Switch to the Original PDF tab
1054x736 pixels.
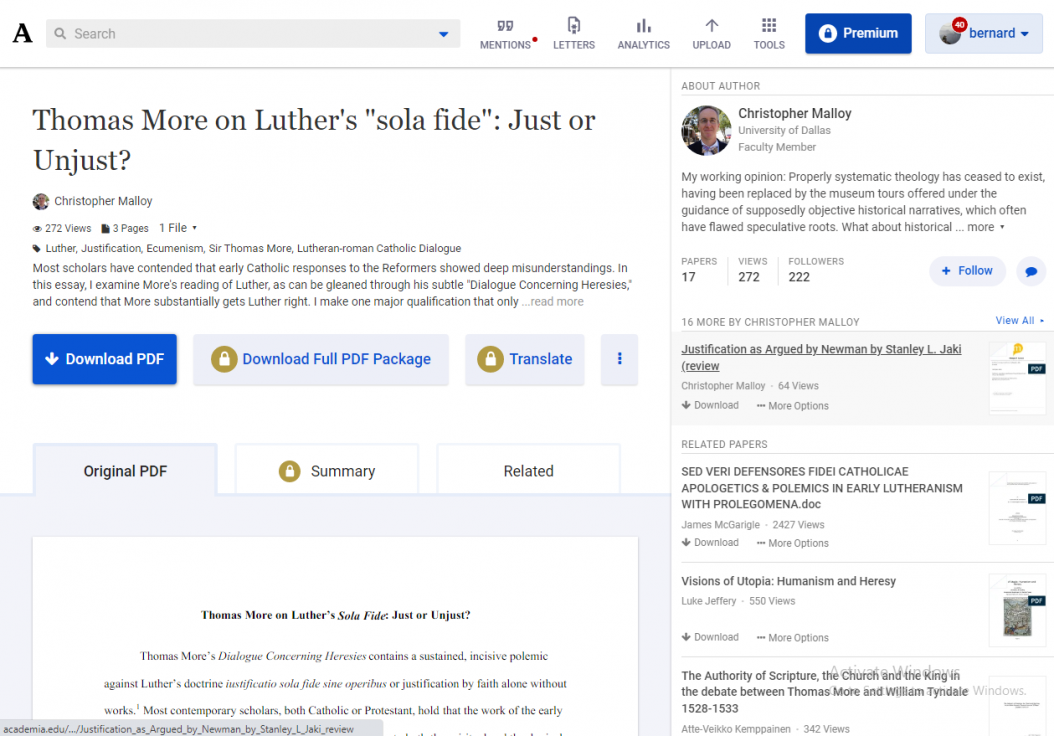tap(125, 471)
